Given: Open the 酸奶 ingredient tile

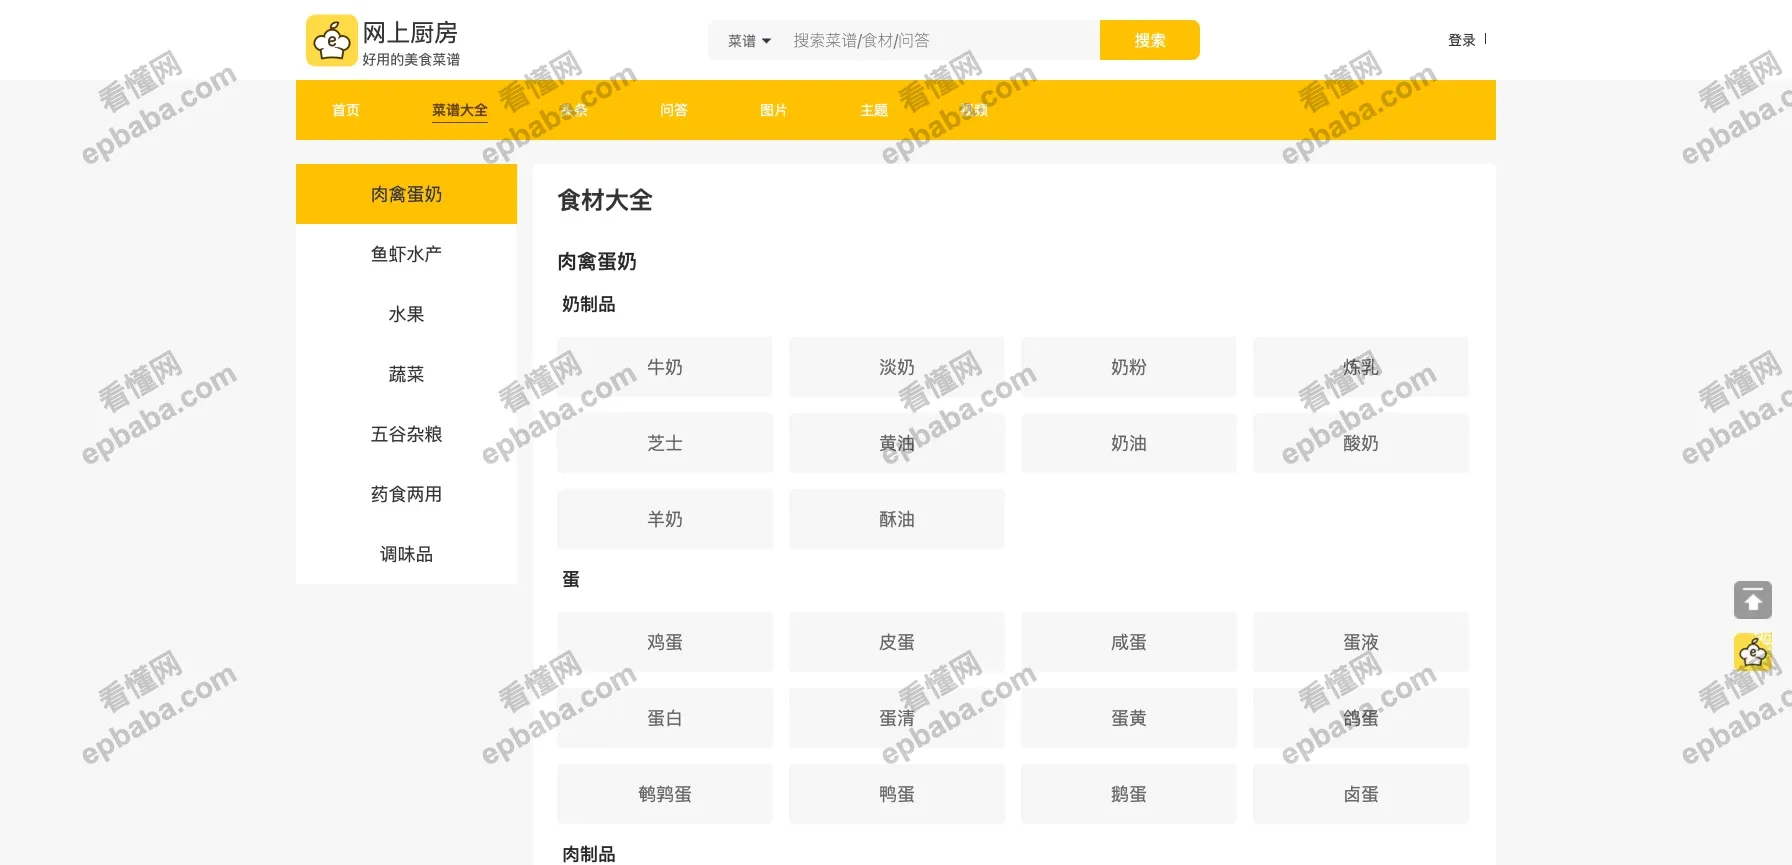Looking at the screenshot, I should point(1360,443).
